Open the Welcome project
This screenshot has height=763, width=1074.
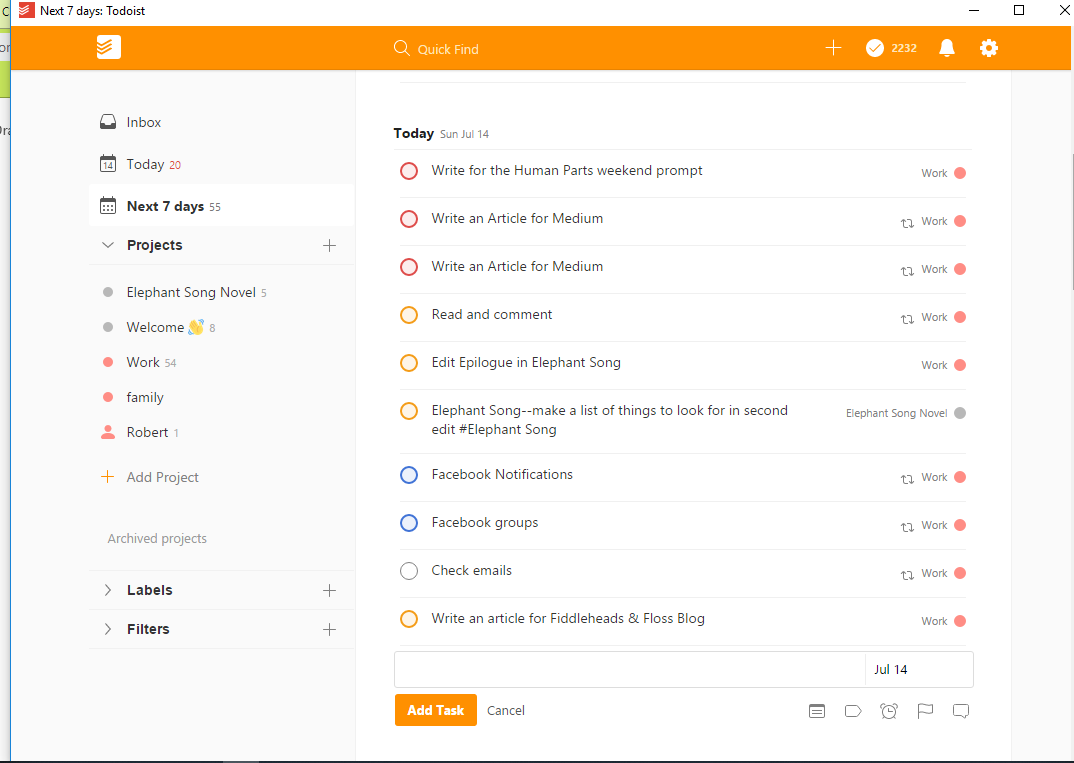[x=155, y=327]
